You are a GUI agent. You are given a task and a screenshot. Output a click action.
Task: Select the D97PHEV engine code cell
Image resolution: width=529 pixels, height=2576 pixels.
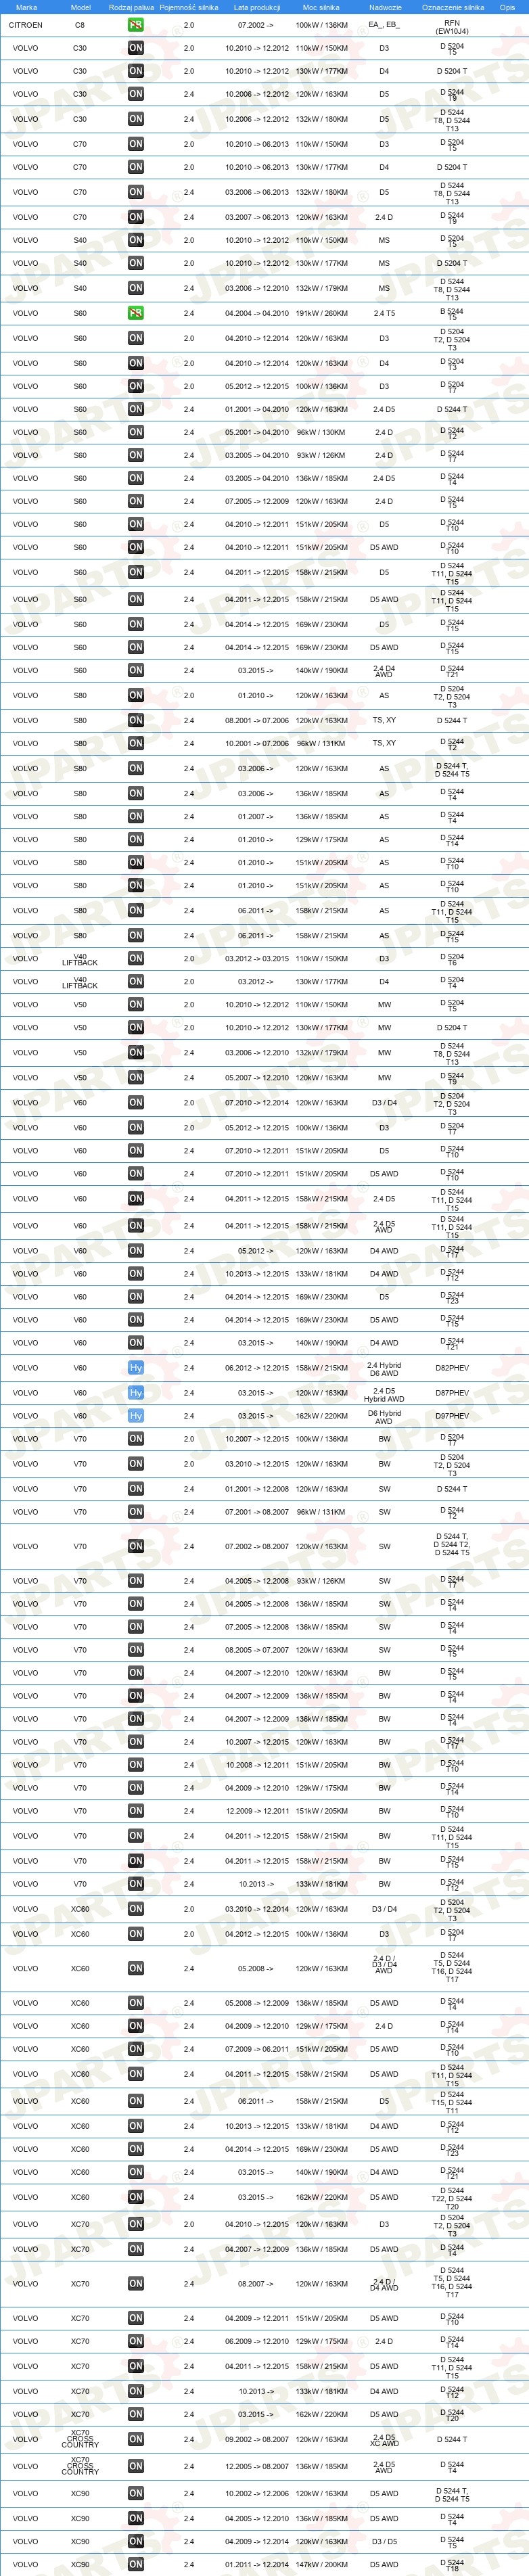[x=452, y=1416]
